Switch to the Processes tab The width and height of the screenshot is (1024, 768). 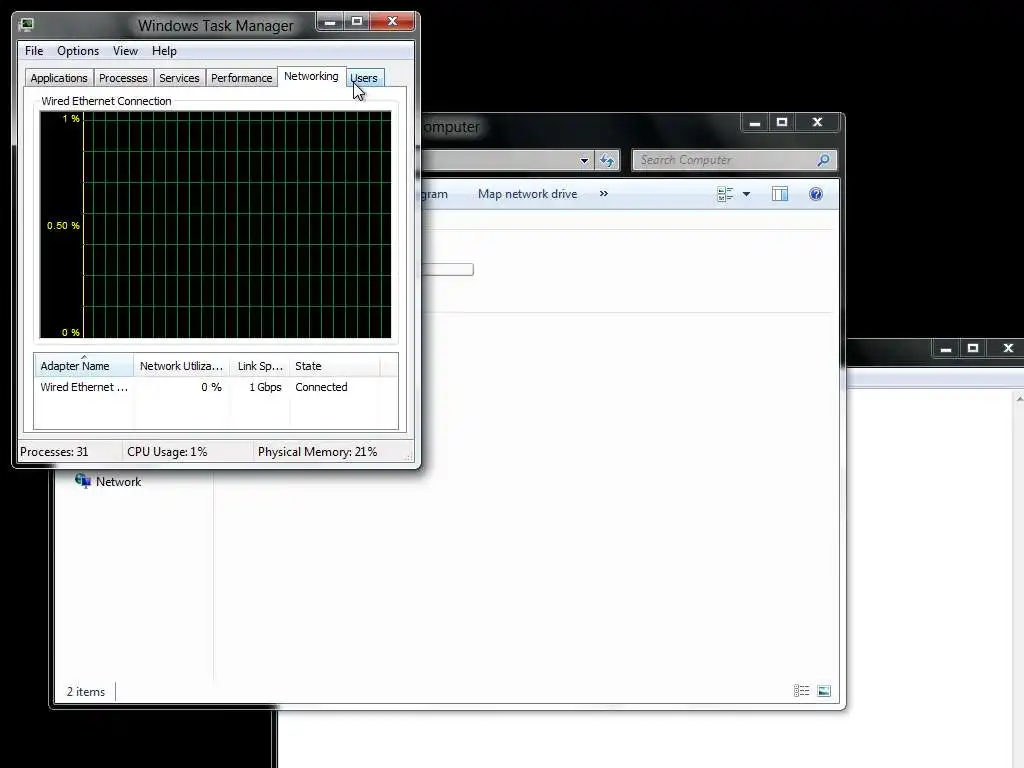(x=123, y=78)
